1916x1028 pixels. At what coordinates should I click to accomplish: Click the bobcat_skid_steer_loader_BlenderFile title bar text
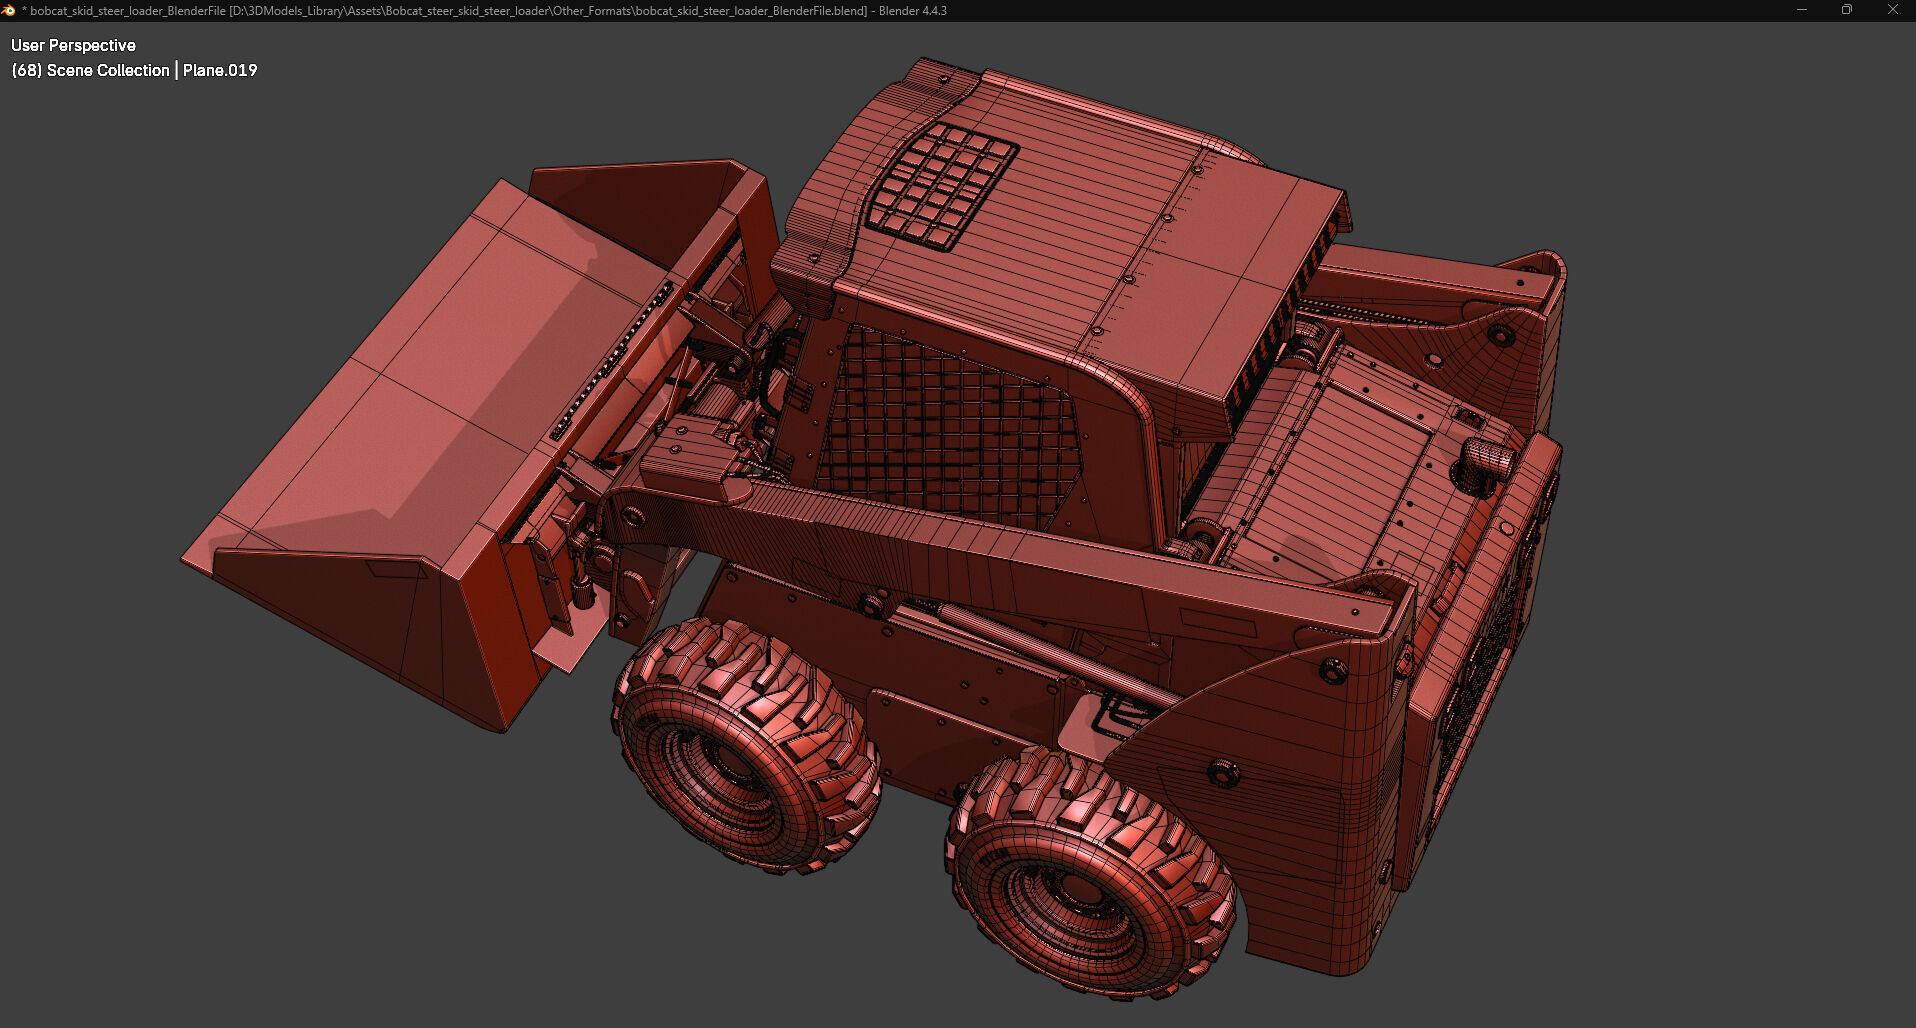(x=484, y=10)
